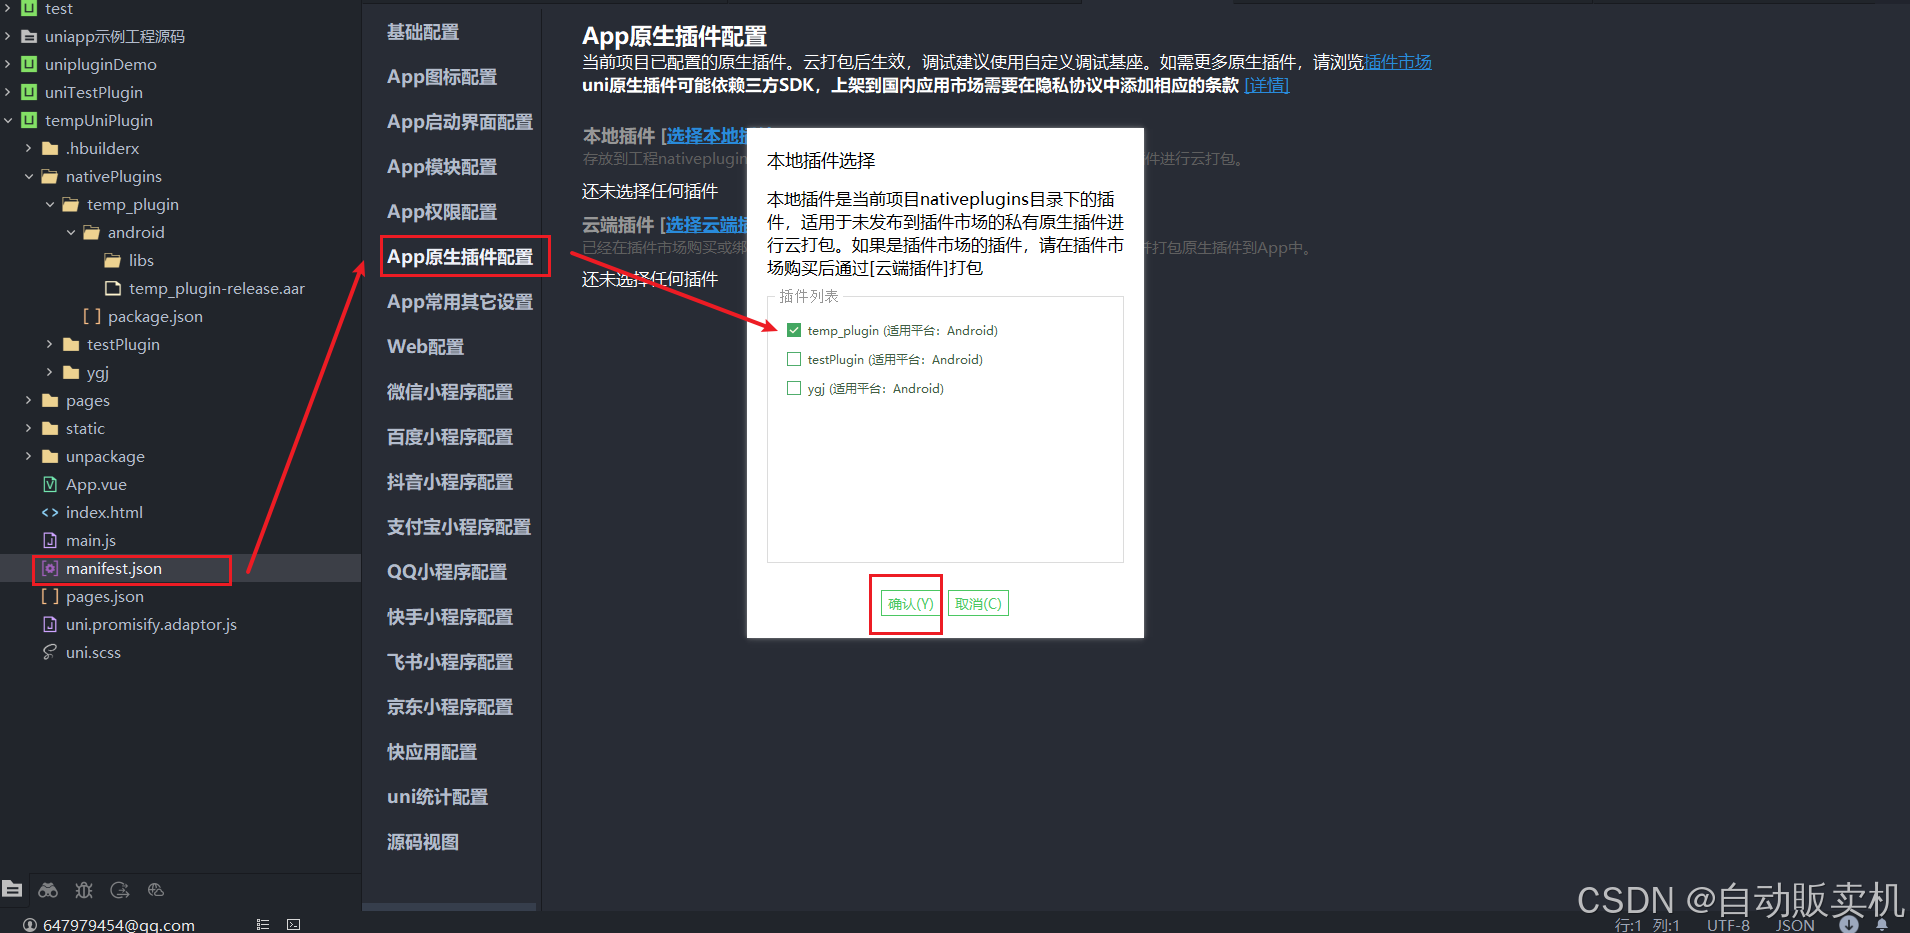The image size is (1910, 933).
Task: Enable the testPlugin checkbox
Action: pos(793,359)
